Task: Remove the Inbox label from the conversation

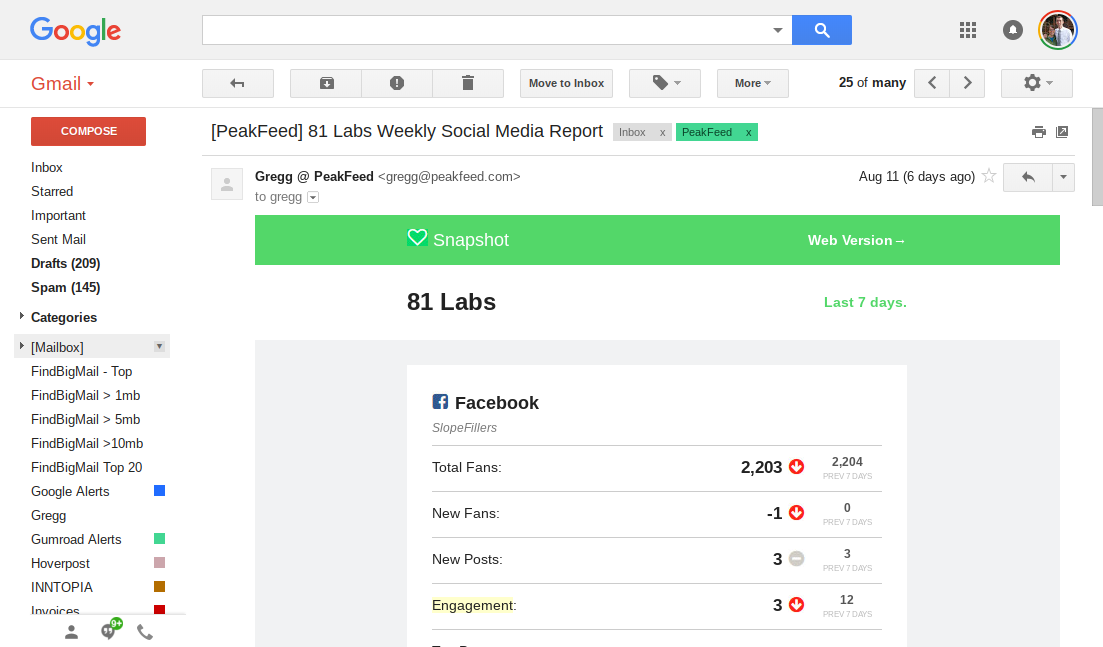Action: tap(662, 132)
